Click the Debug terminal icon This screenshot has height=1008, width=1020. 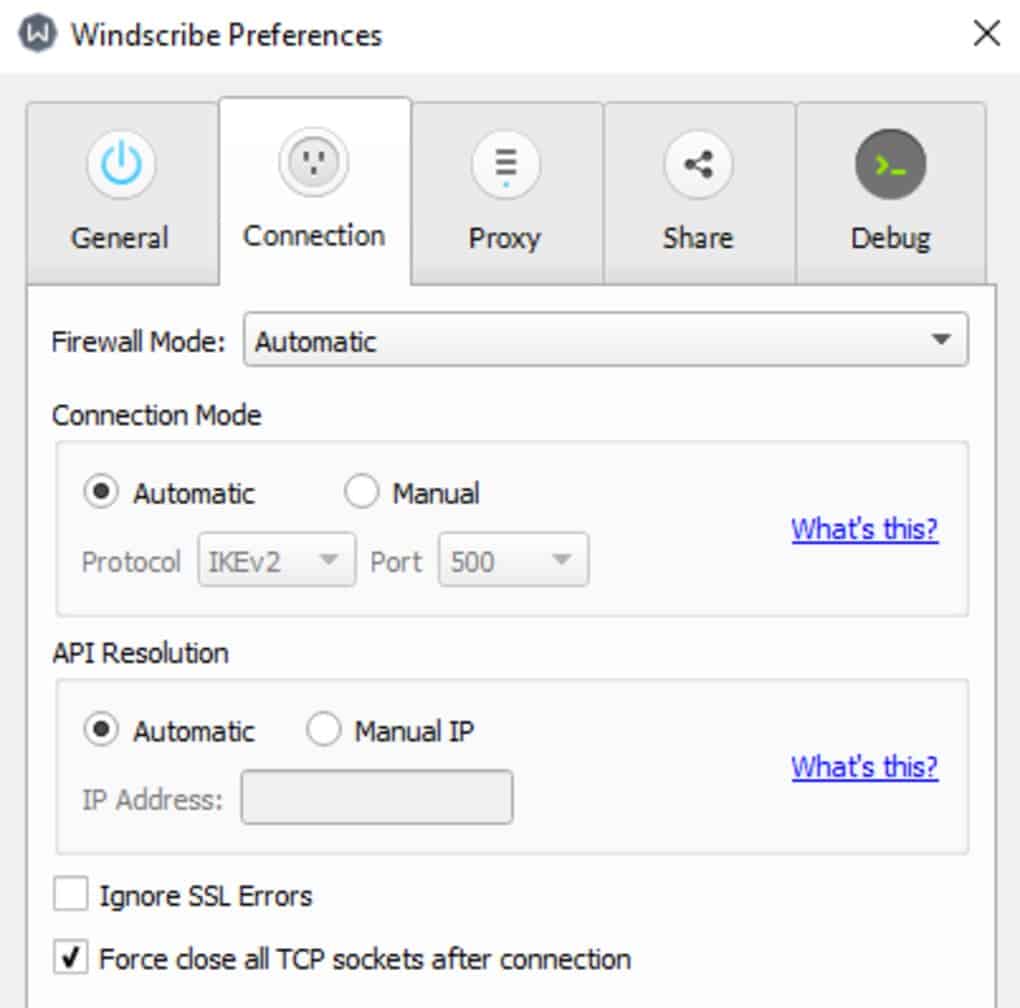[890, 165]
